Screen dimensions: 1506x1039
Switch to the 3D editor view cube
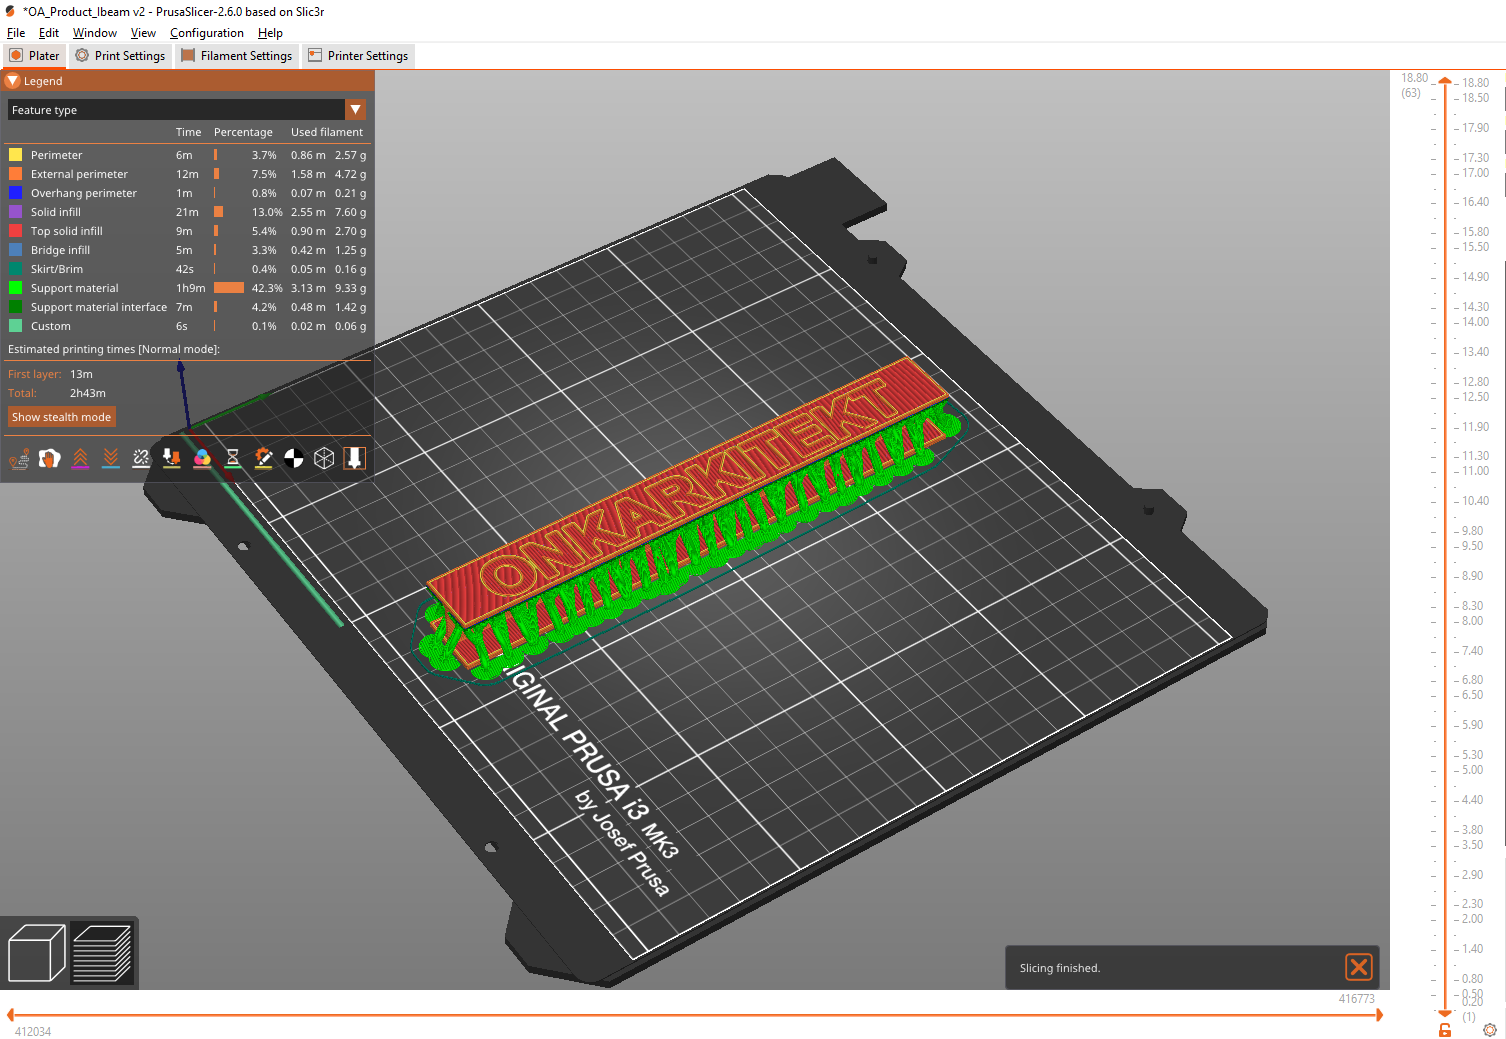[37, 952]
